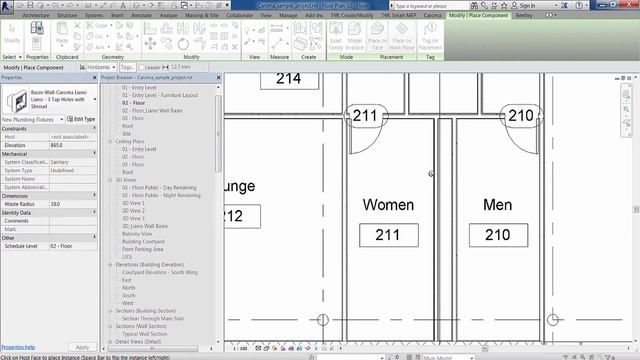Click the Apply button in Properties palette
Image resolution: width=640 pixels, height=360 pixels.
82,347
